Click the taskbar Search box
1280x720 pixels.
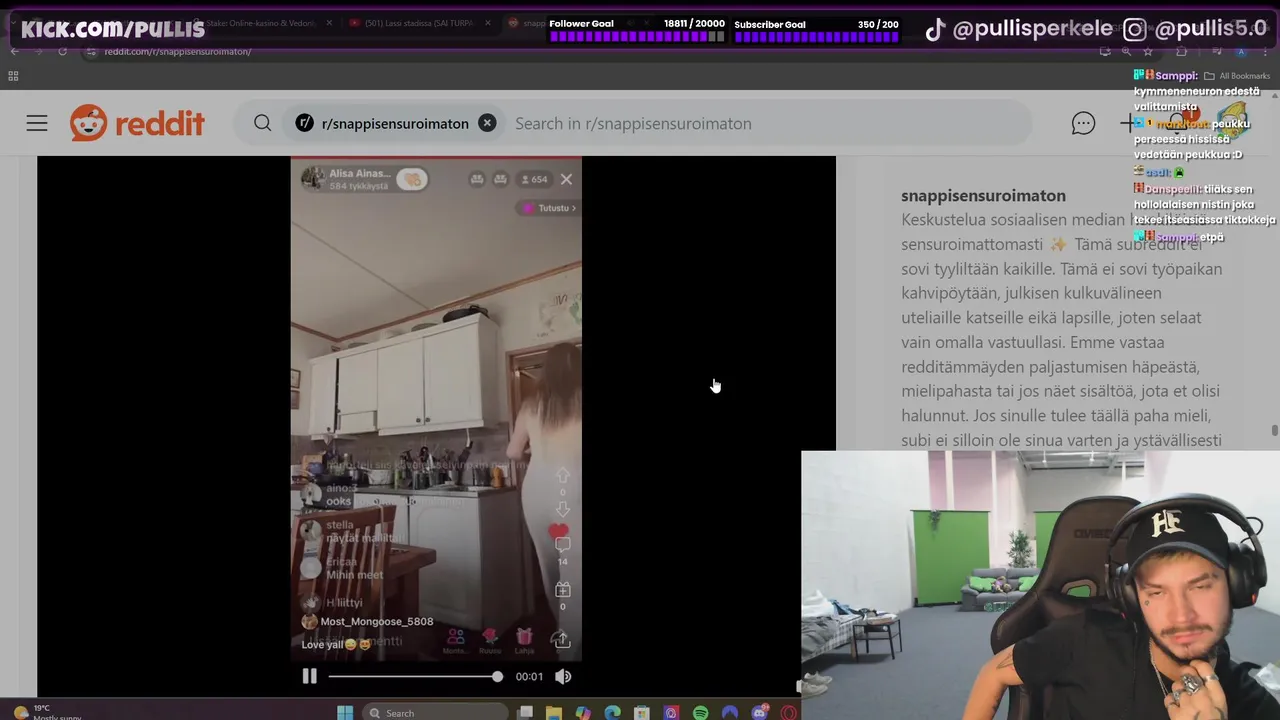pyautogui.click(x=435, y=712)
